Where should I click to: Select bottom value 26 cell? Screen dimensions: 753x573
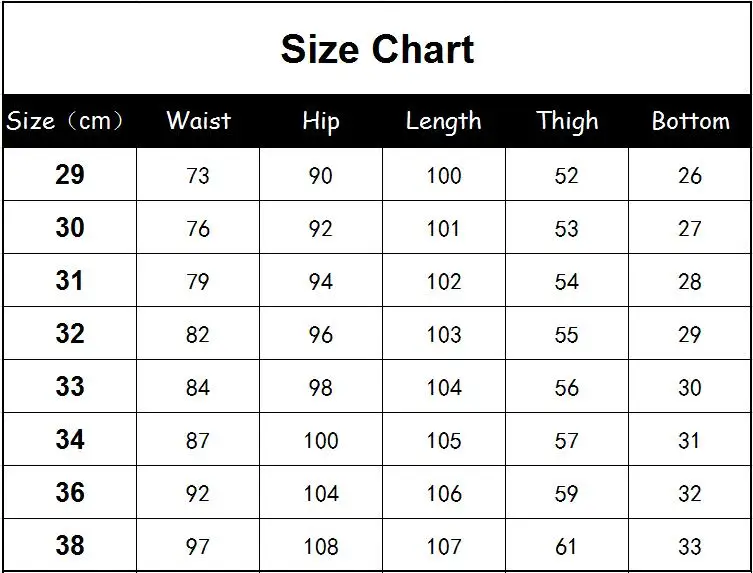690,174
